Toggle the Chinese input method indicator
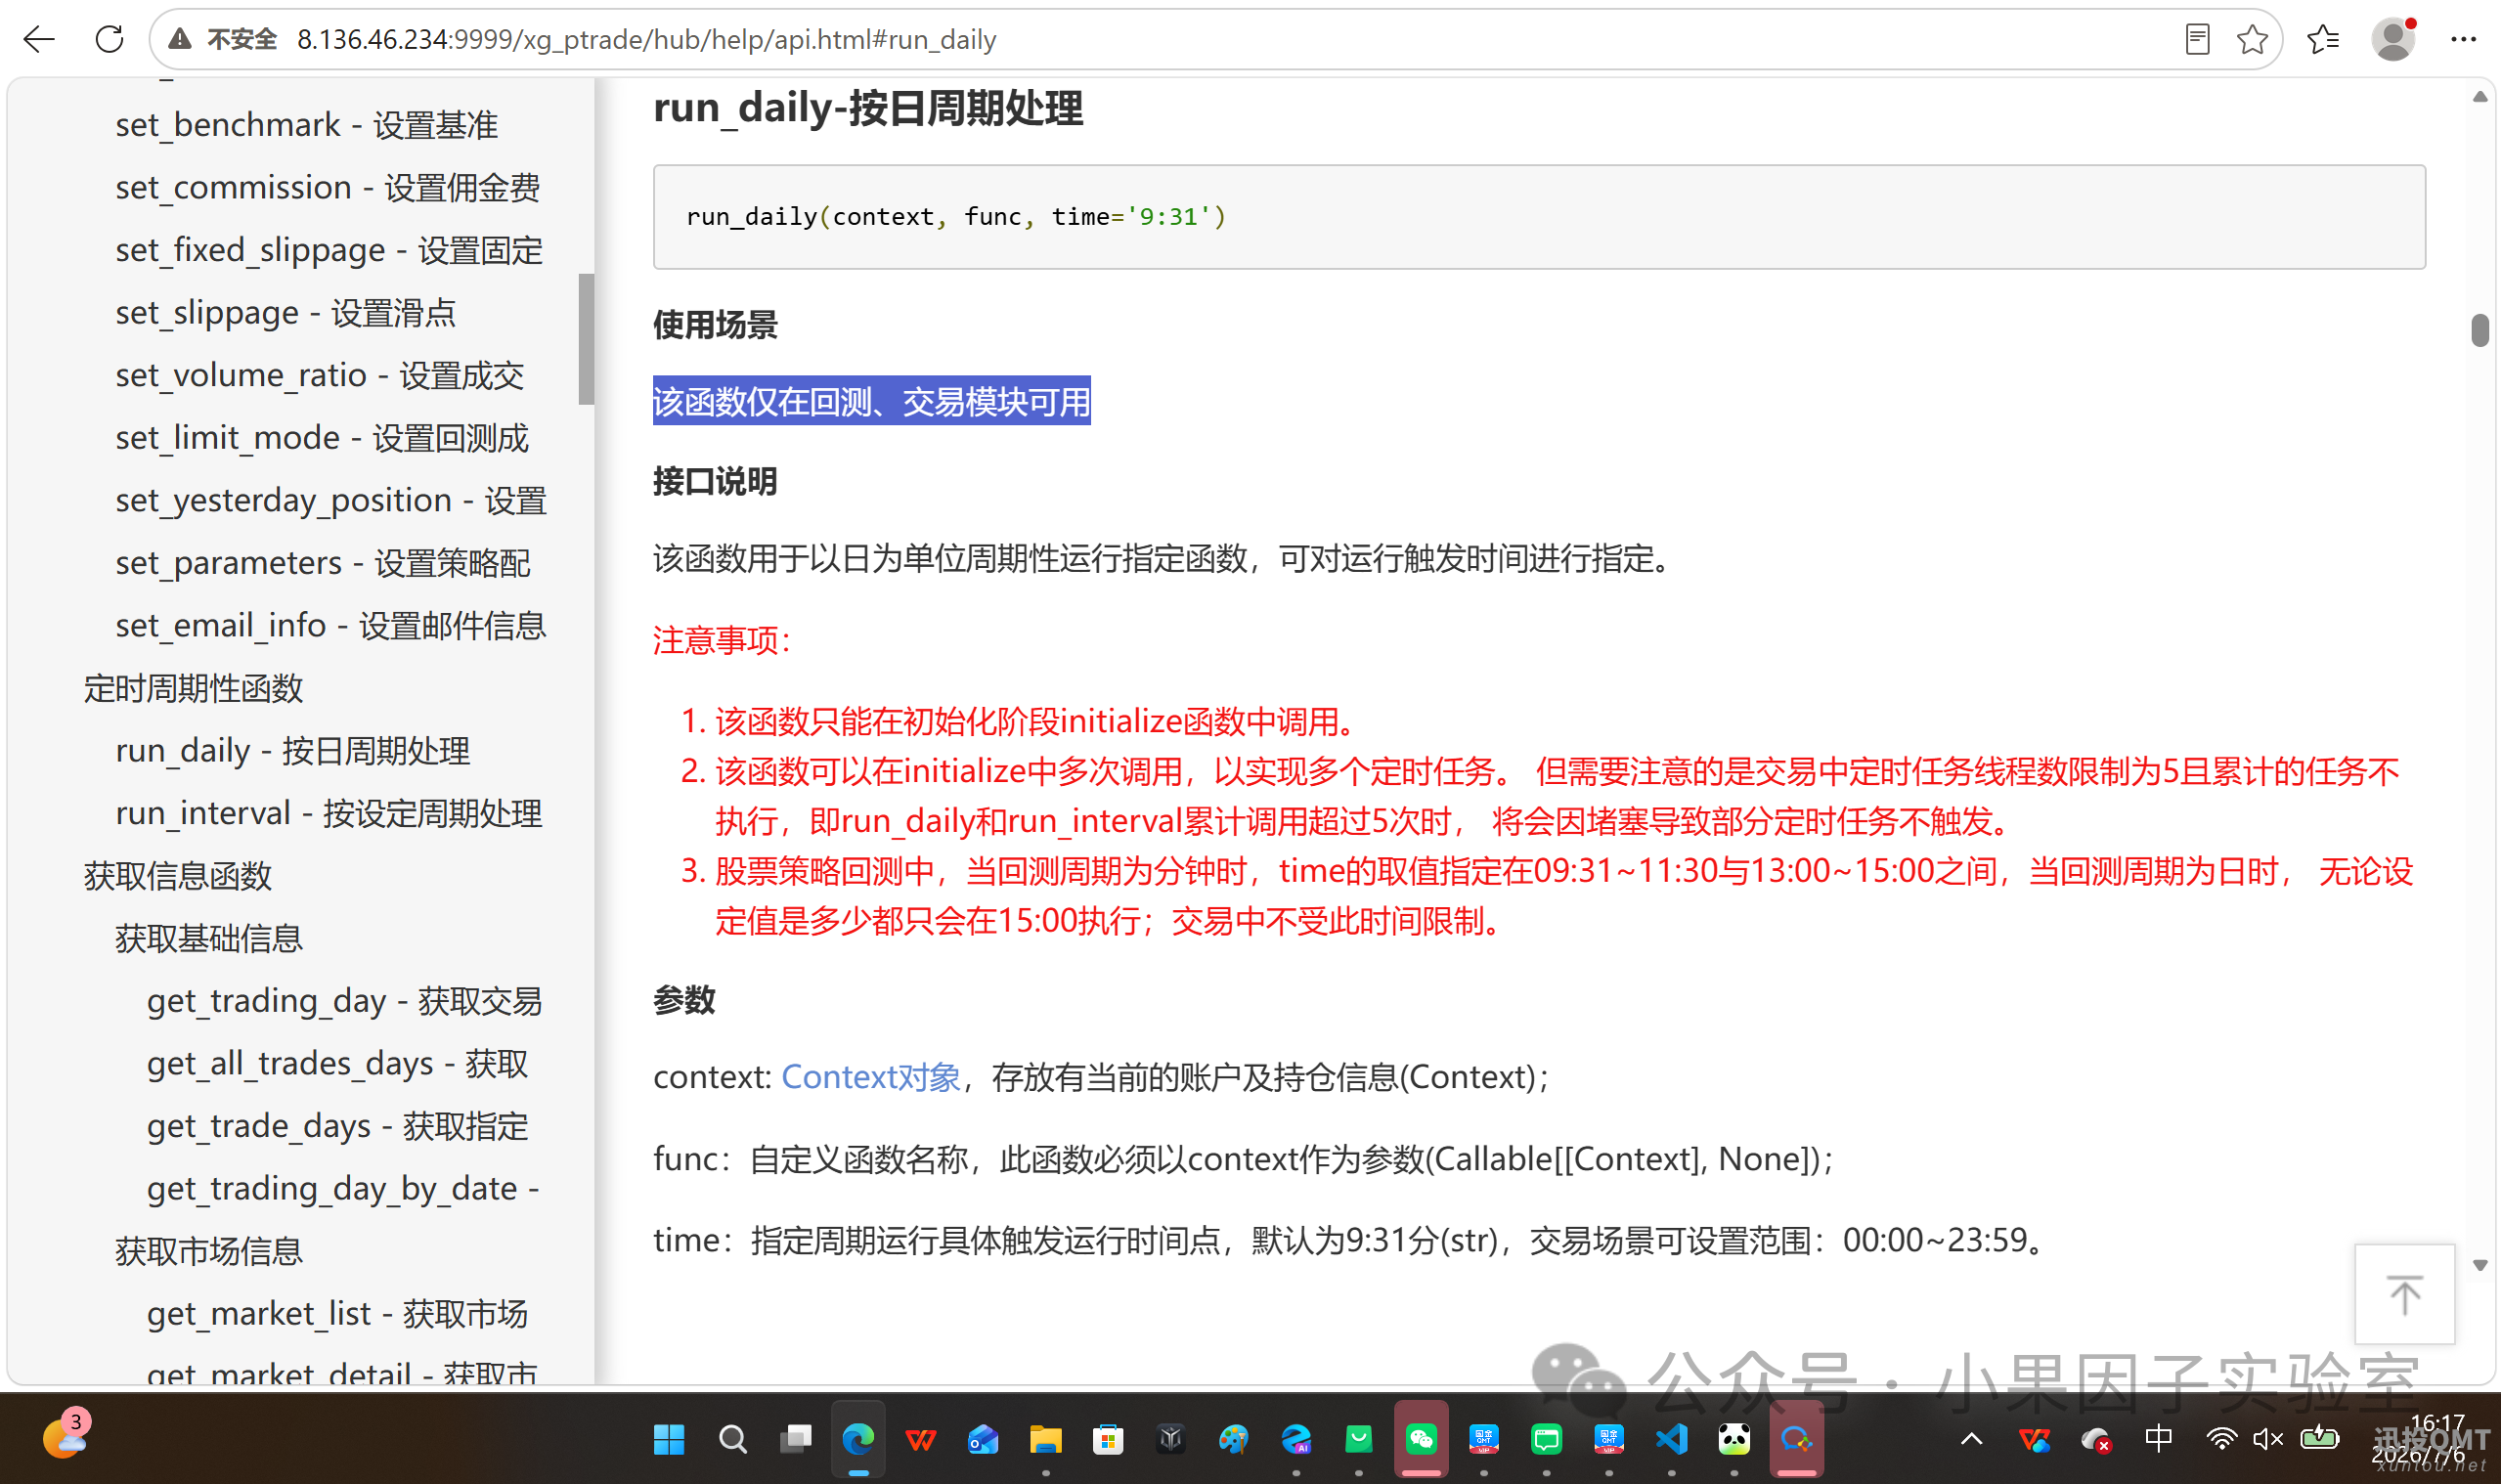Image resolution: width=2501 pixels, height=1484 pixels. coord(2158,1440)
